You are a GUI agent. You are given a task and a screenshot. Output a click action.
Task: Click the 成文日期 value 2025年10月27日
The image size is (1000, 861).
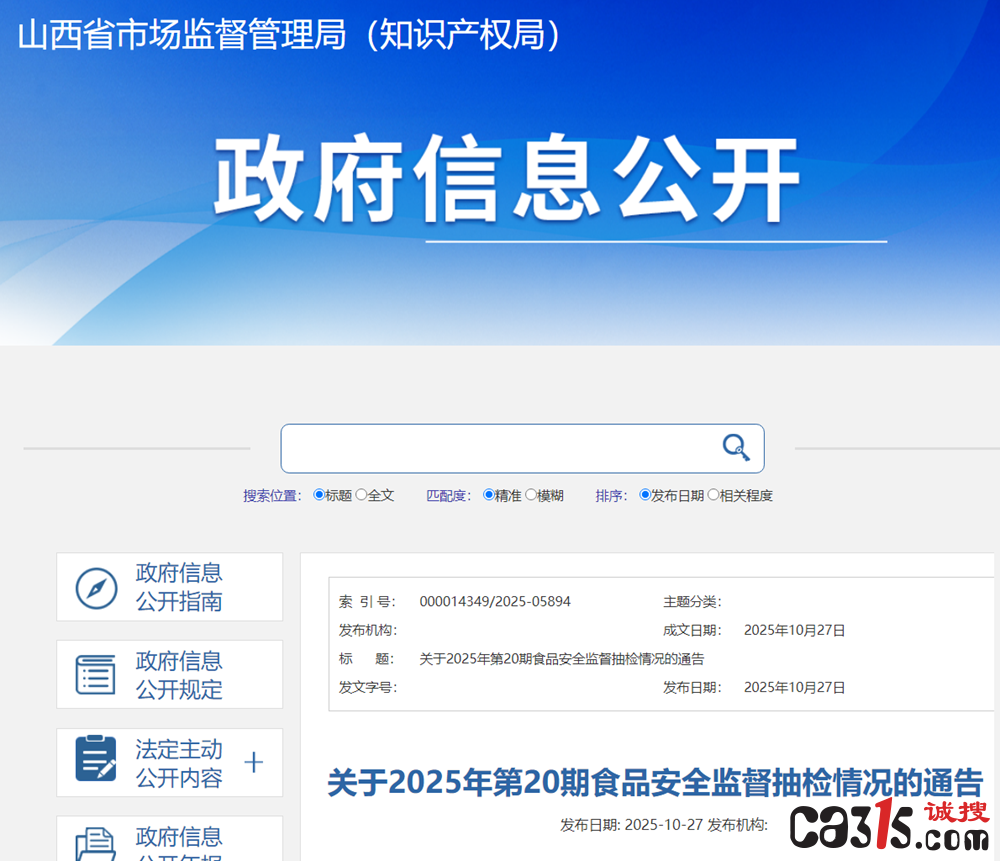pos(794,630)
